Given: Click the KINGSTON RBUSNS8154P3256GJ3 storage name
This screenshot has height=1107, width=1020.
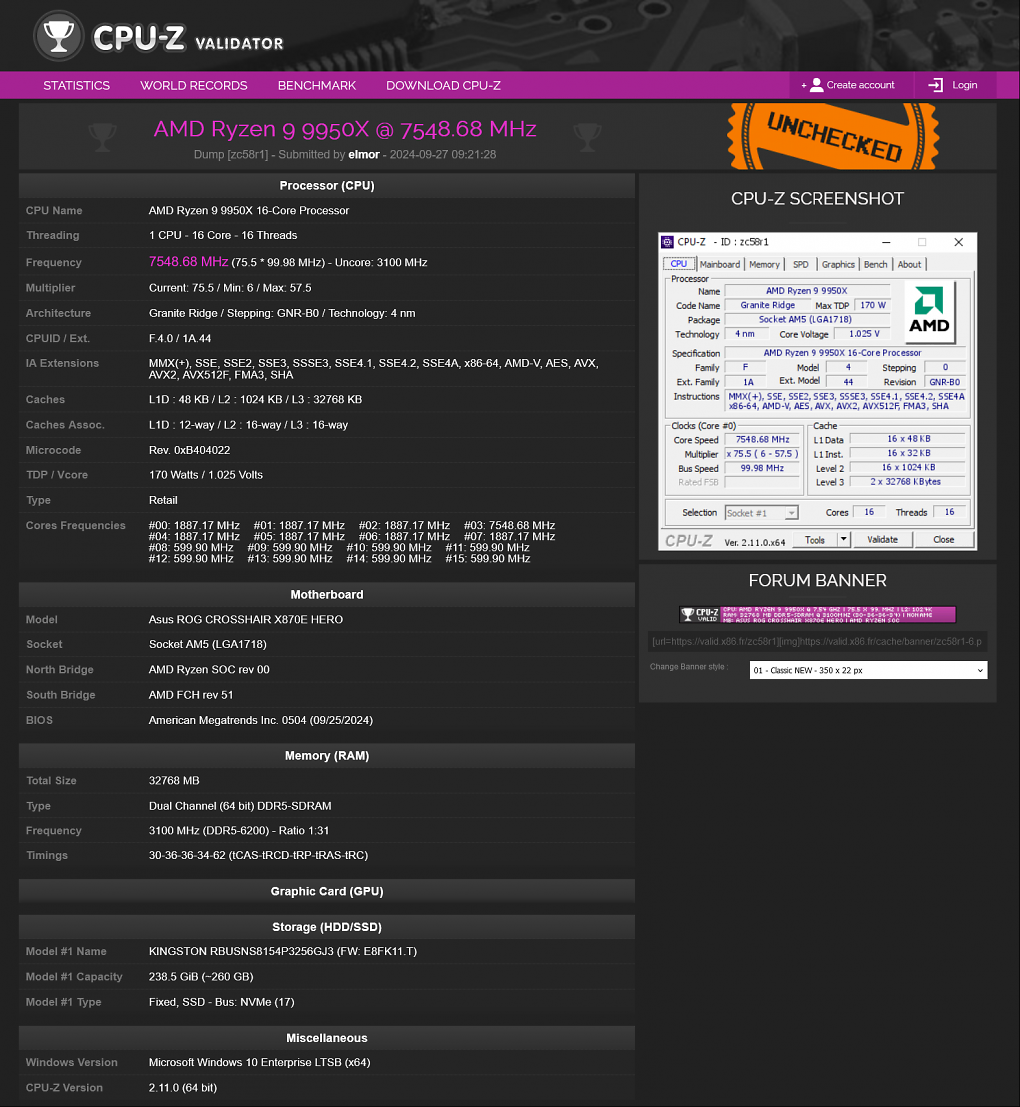Looking at the screenshot, I should pos(282,951).
